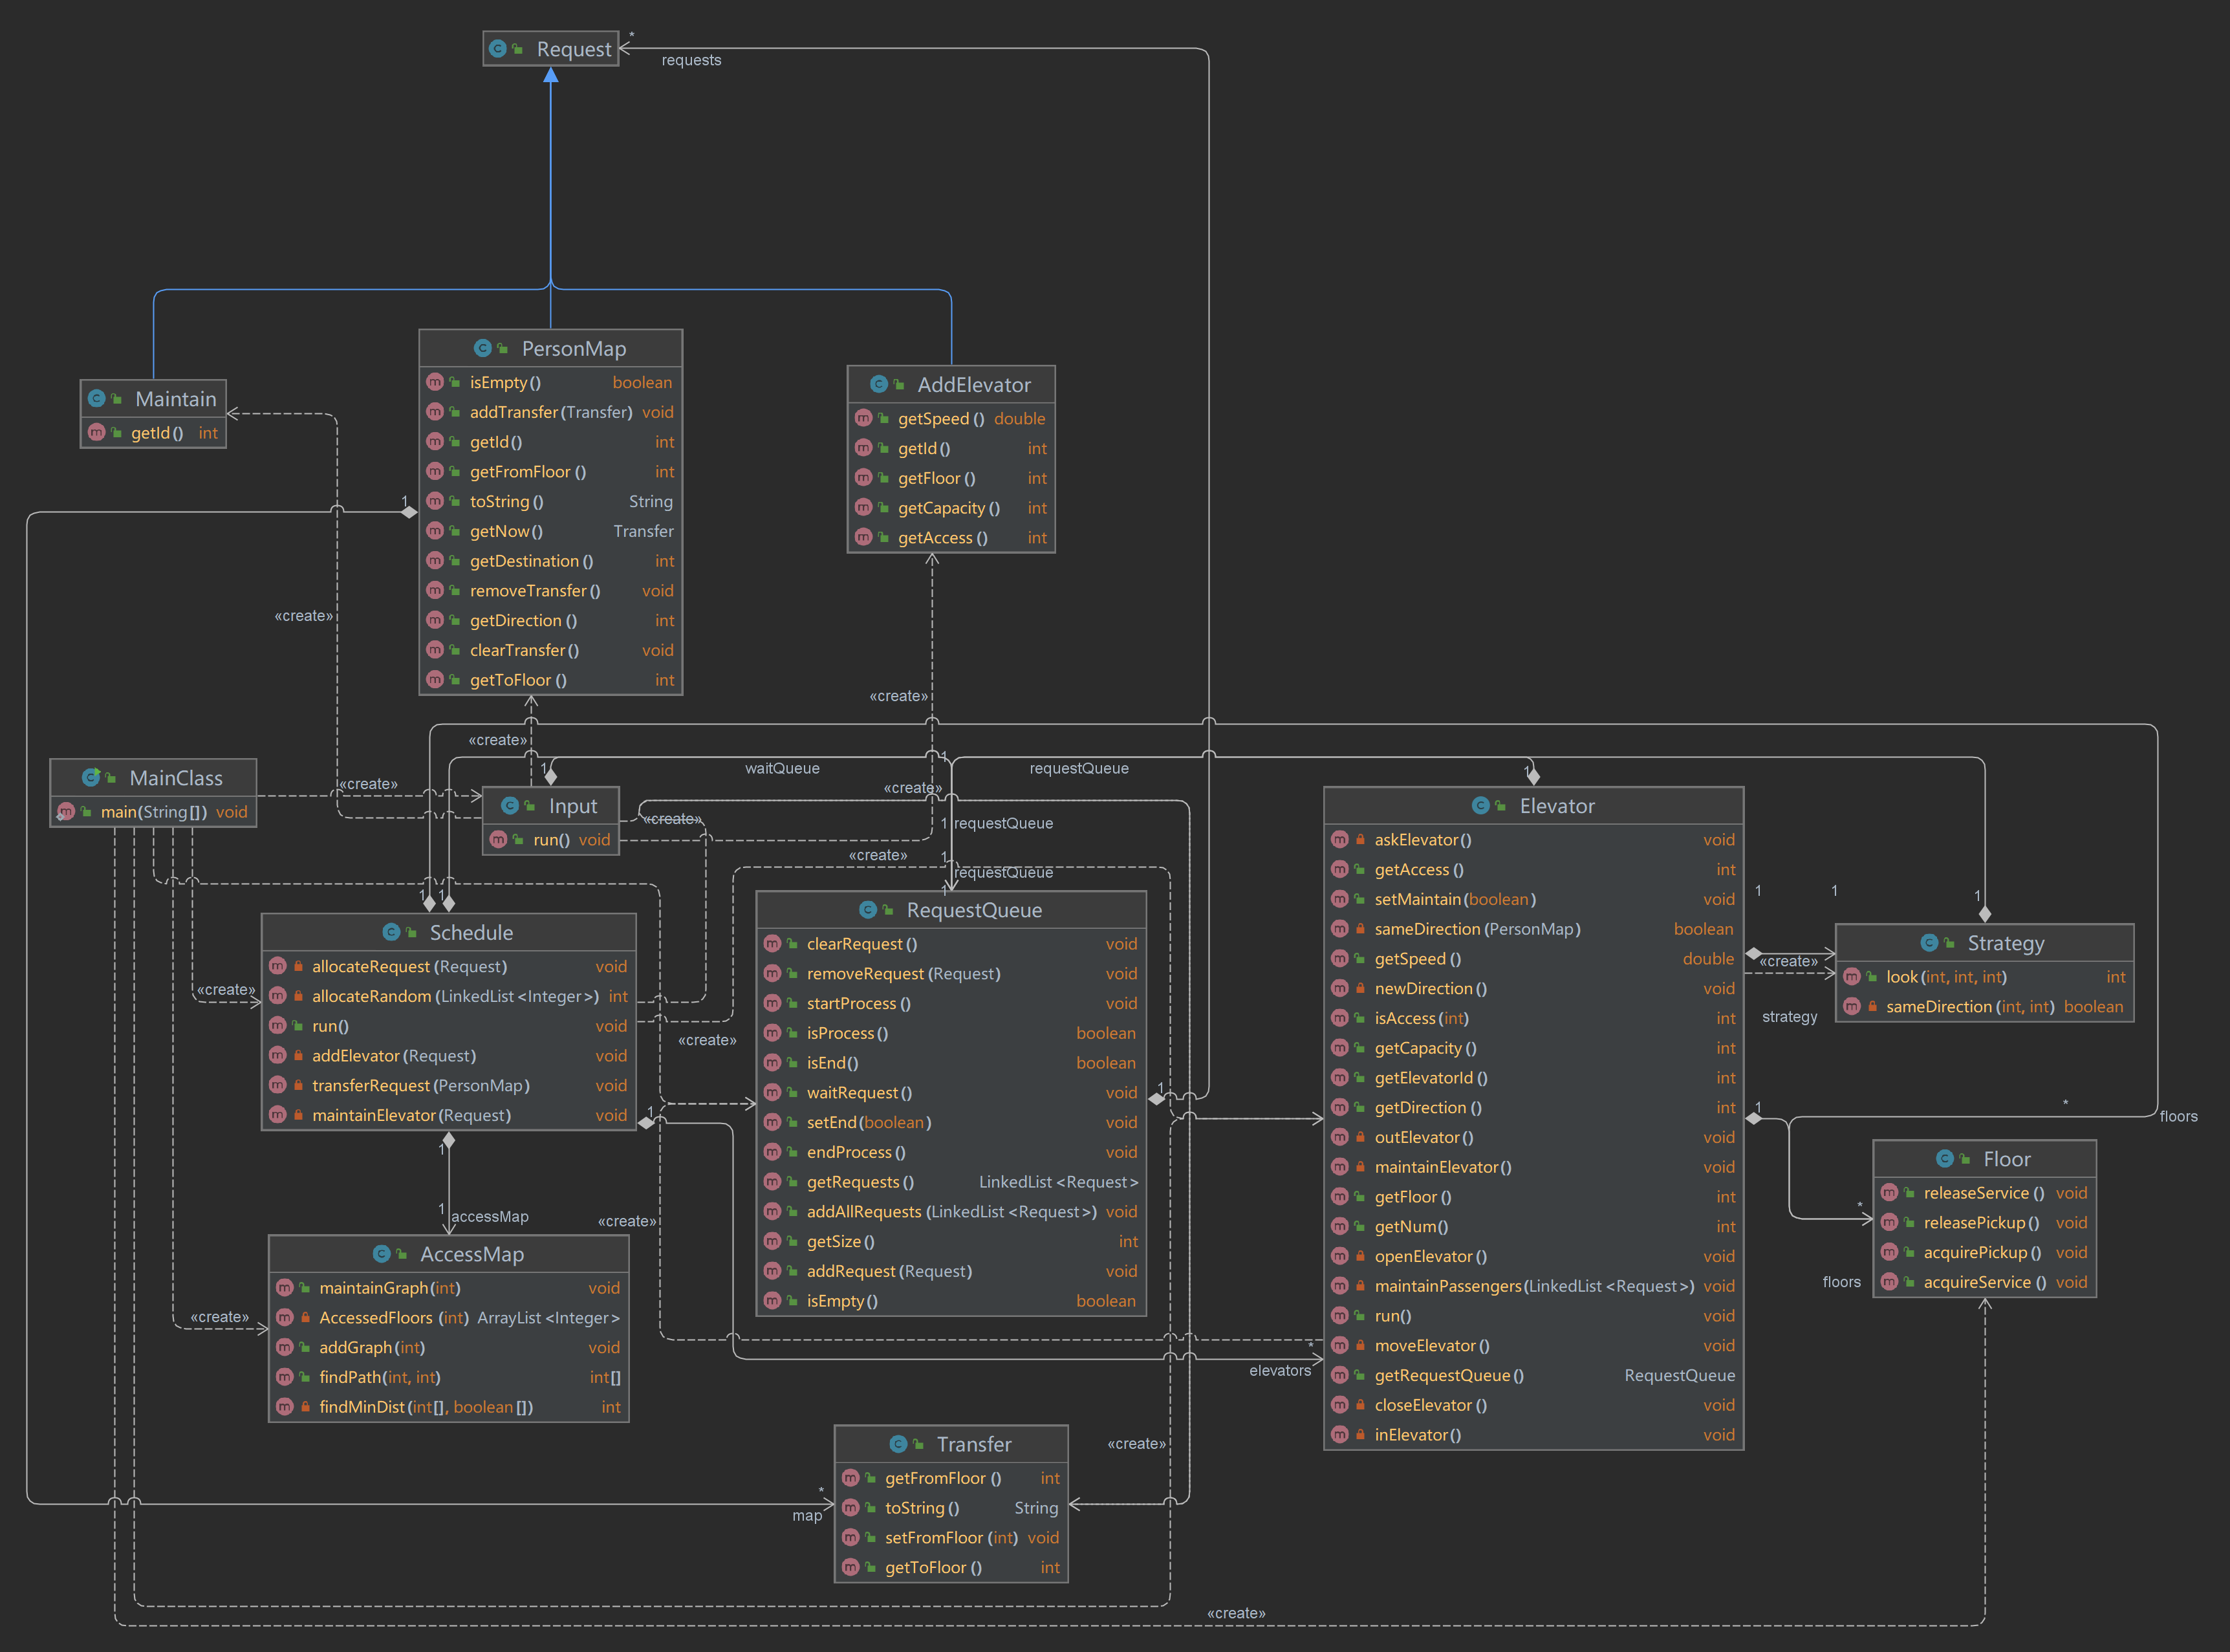This screenshot has height=1652, width=2230.
Task: Click the Elevator class icon
Action: click(1481, 805)
